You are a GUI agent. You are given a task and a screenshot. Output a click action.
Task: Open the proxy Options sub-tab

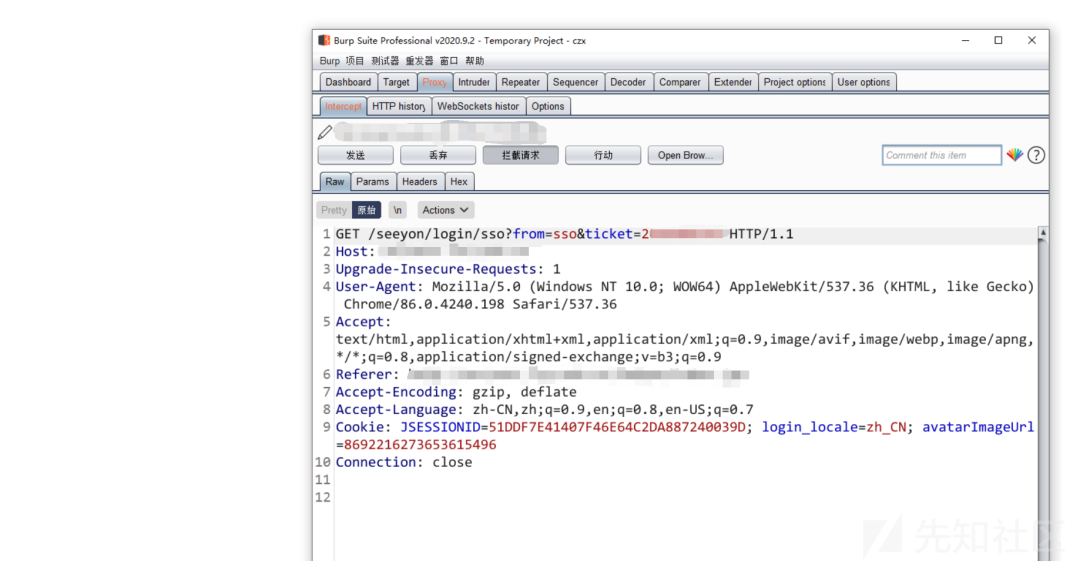548,106
